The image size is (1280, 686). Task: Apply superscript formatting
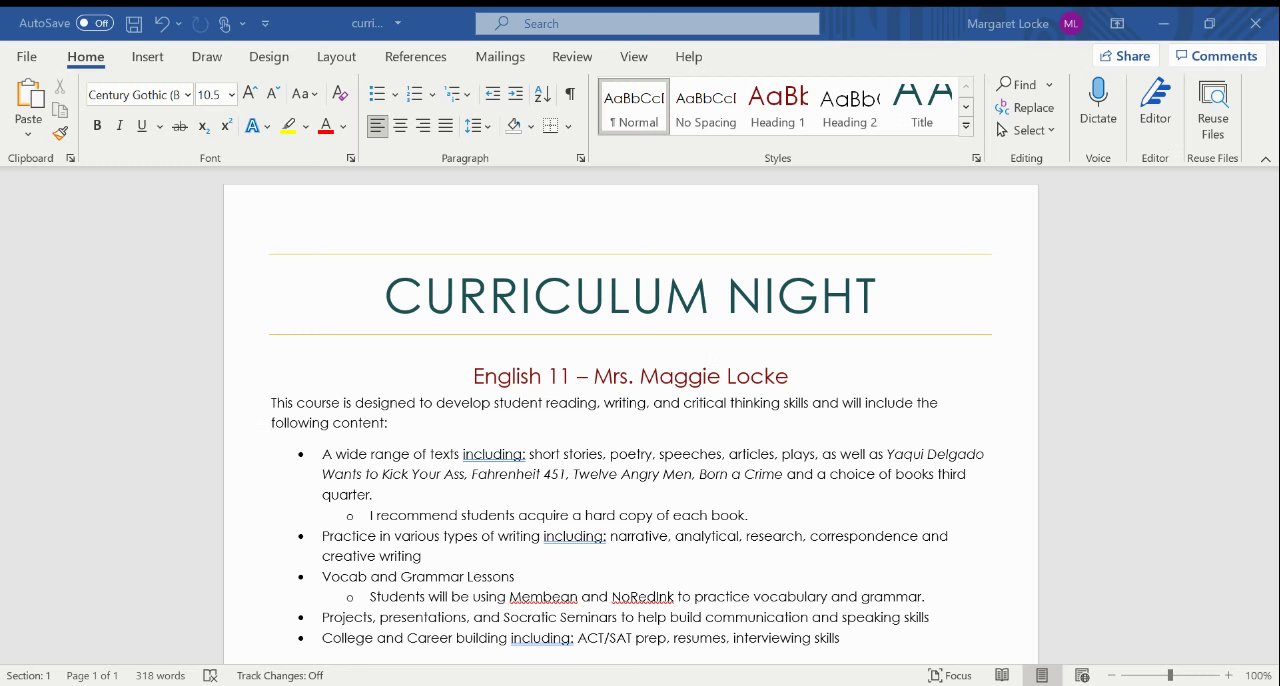227,126
